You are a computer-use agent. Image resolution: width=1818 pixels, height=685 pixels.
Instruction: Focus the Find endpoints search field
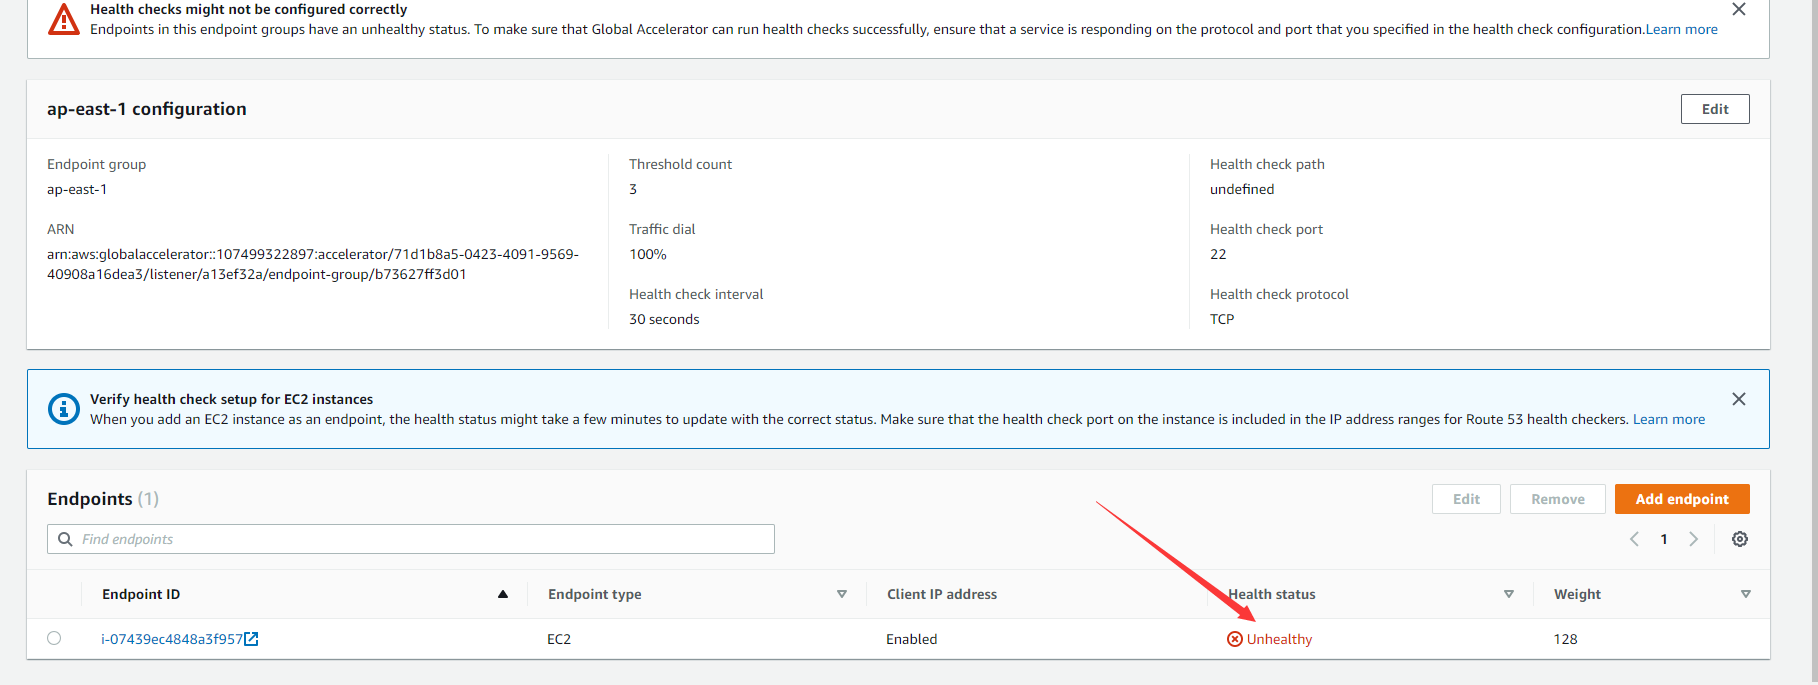pos(420,539)
